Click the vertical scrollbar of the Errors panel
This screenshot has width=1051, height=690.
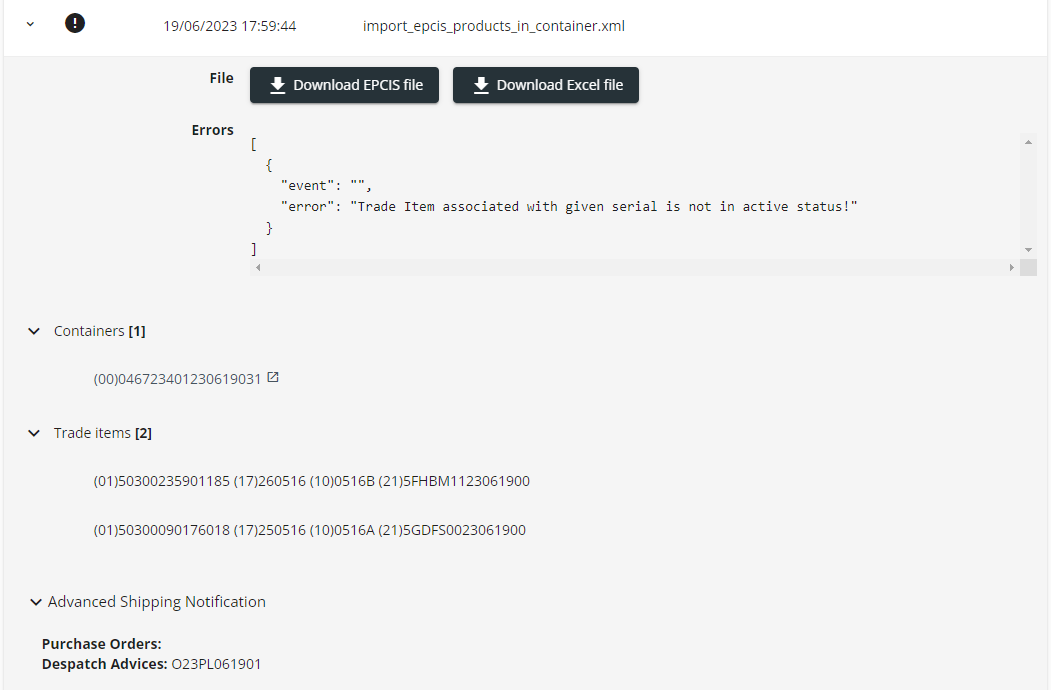point(1029,195)
